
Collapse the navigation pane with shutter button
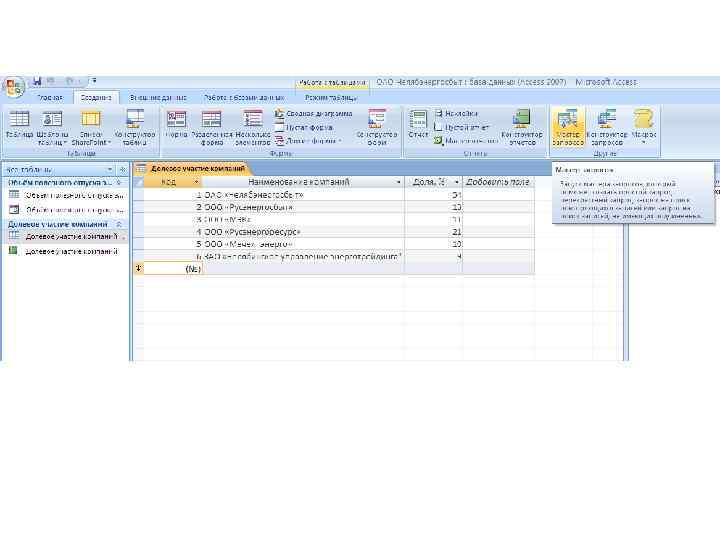coord(122,169)
